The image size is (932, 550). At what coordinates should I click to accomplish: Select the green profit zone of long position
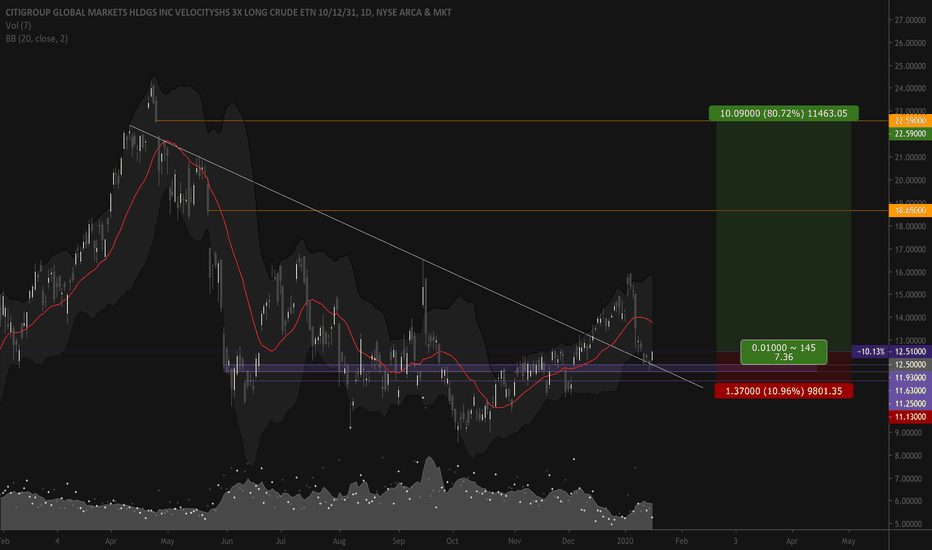[x=783, y=238]
